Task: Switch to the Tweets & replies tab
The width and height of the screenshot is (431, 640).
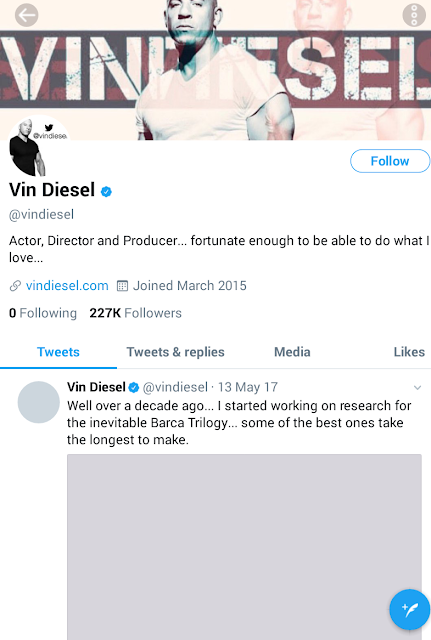Action: tap(176, 352)
